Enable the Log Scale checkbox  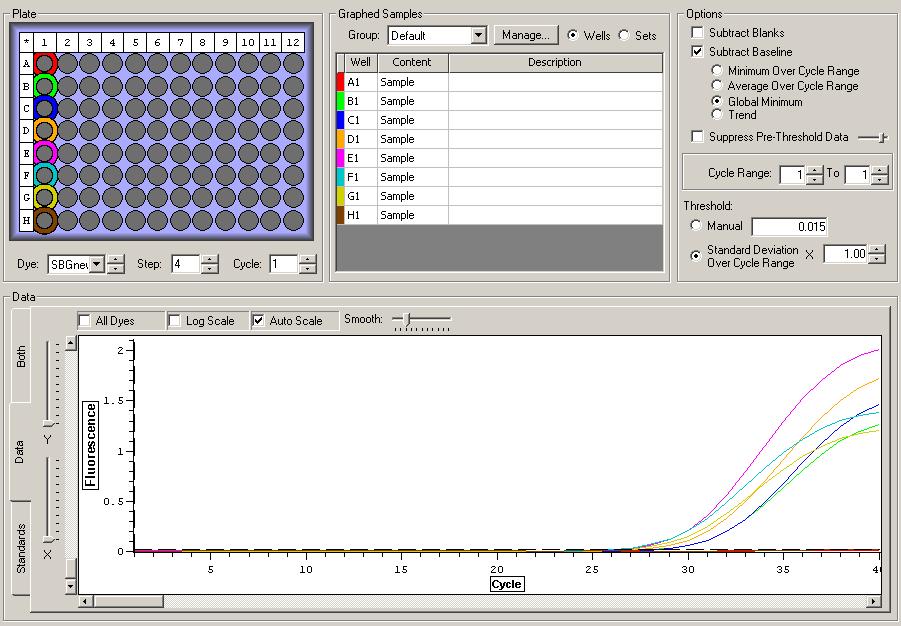(x=175, y=321)
